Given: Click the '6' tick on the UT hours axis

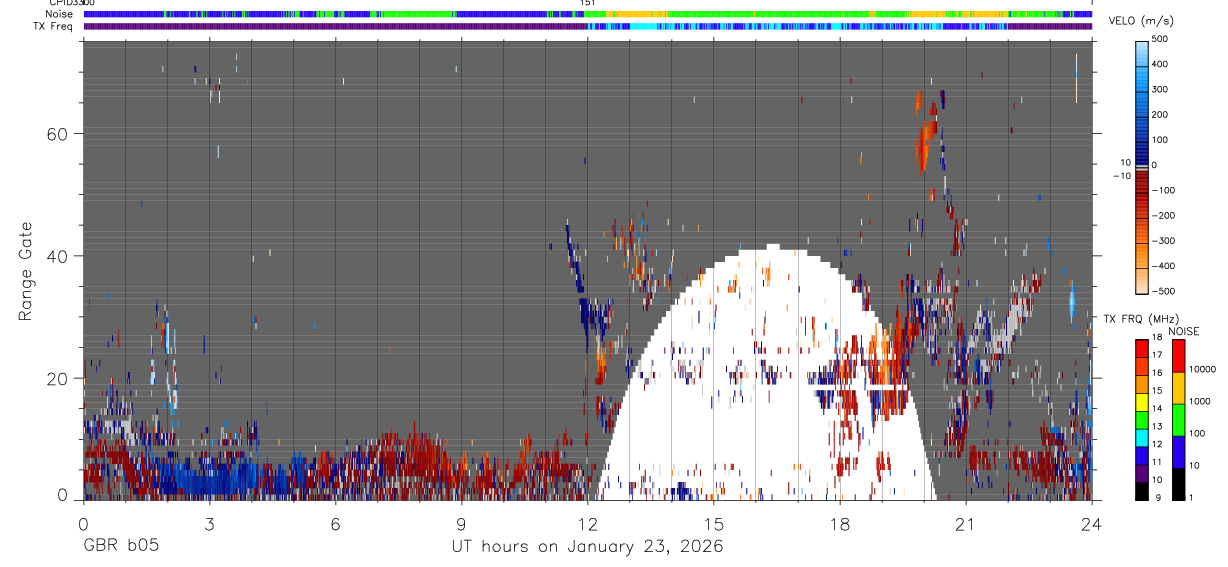Looking at the screenshot, I should point(335,525).
